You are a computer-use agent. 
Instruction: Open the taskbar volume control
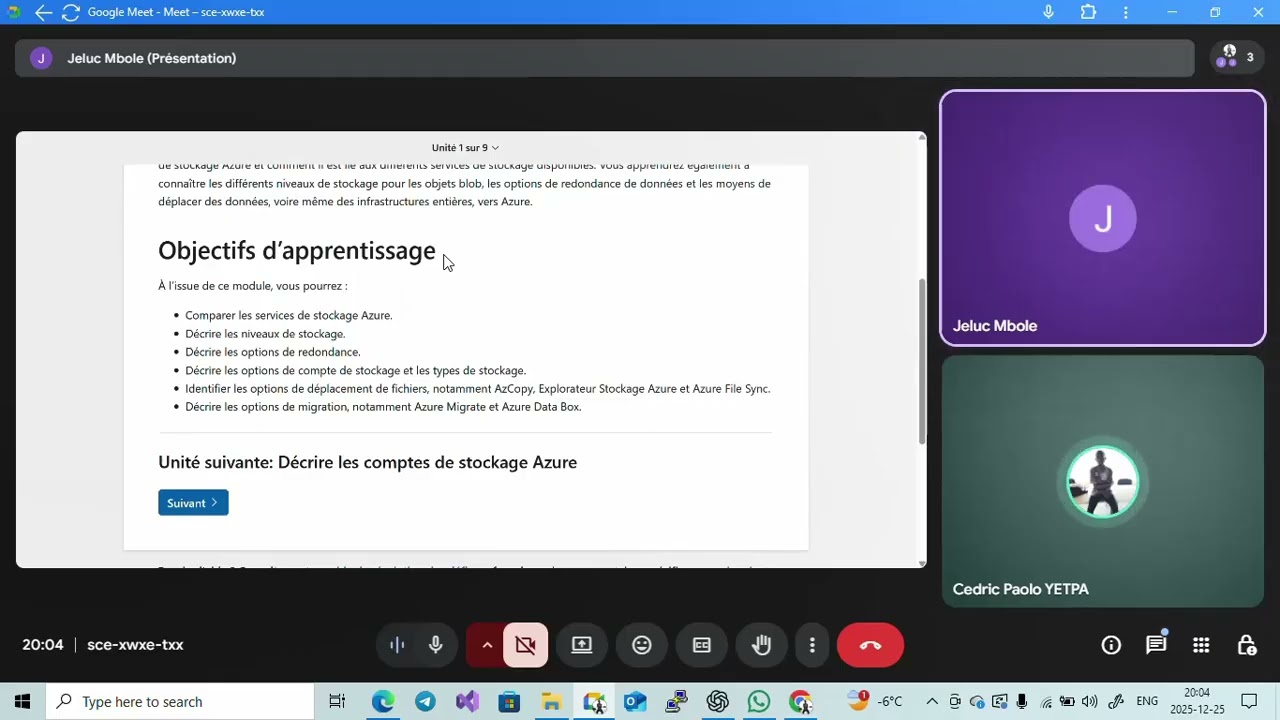pyautogui.click(x=1089, y=701)
